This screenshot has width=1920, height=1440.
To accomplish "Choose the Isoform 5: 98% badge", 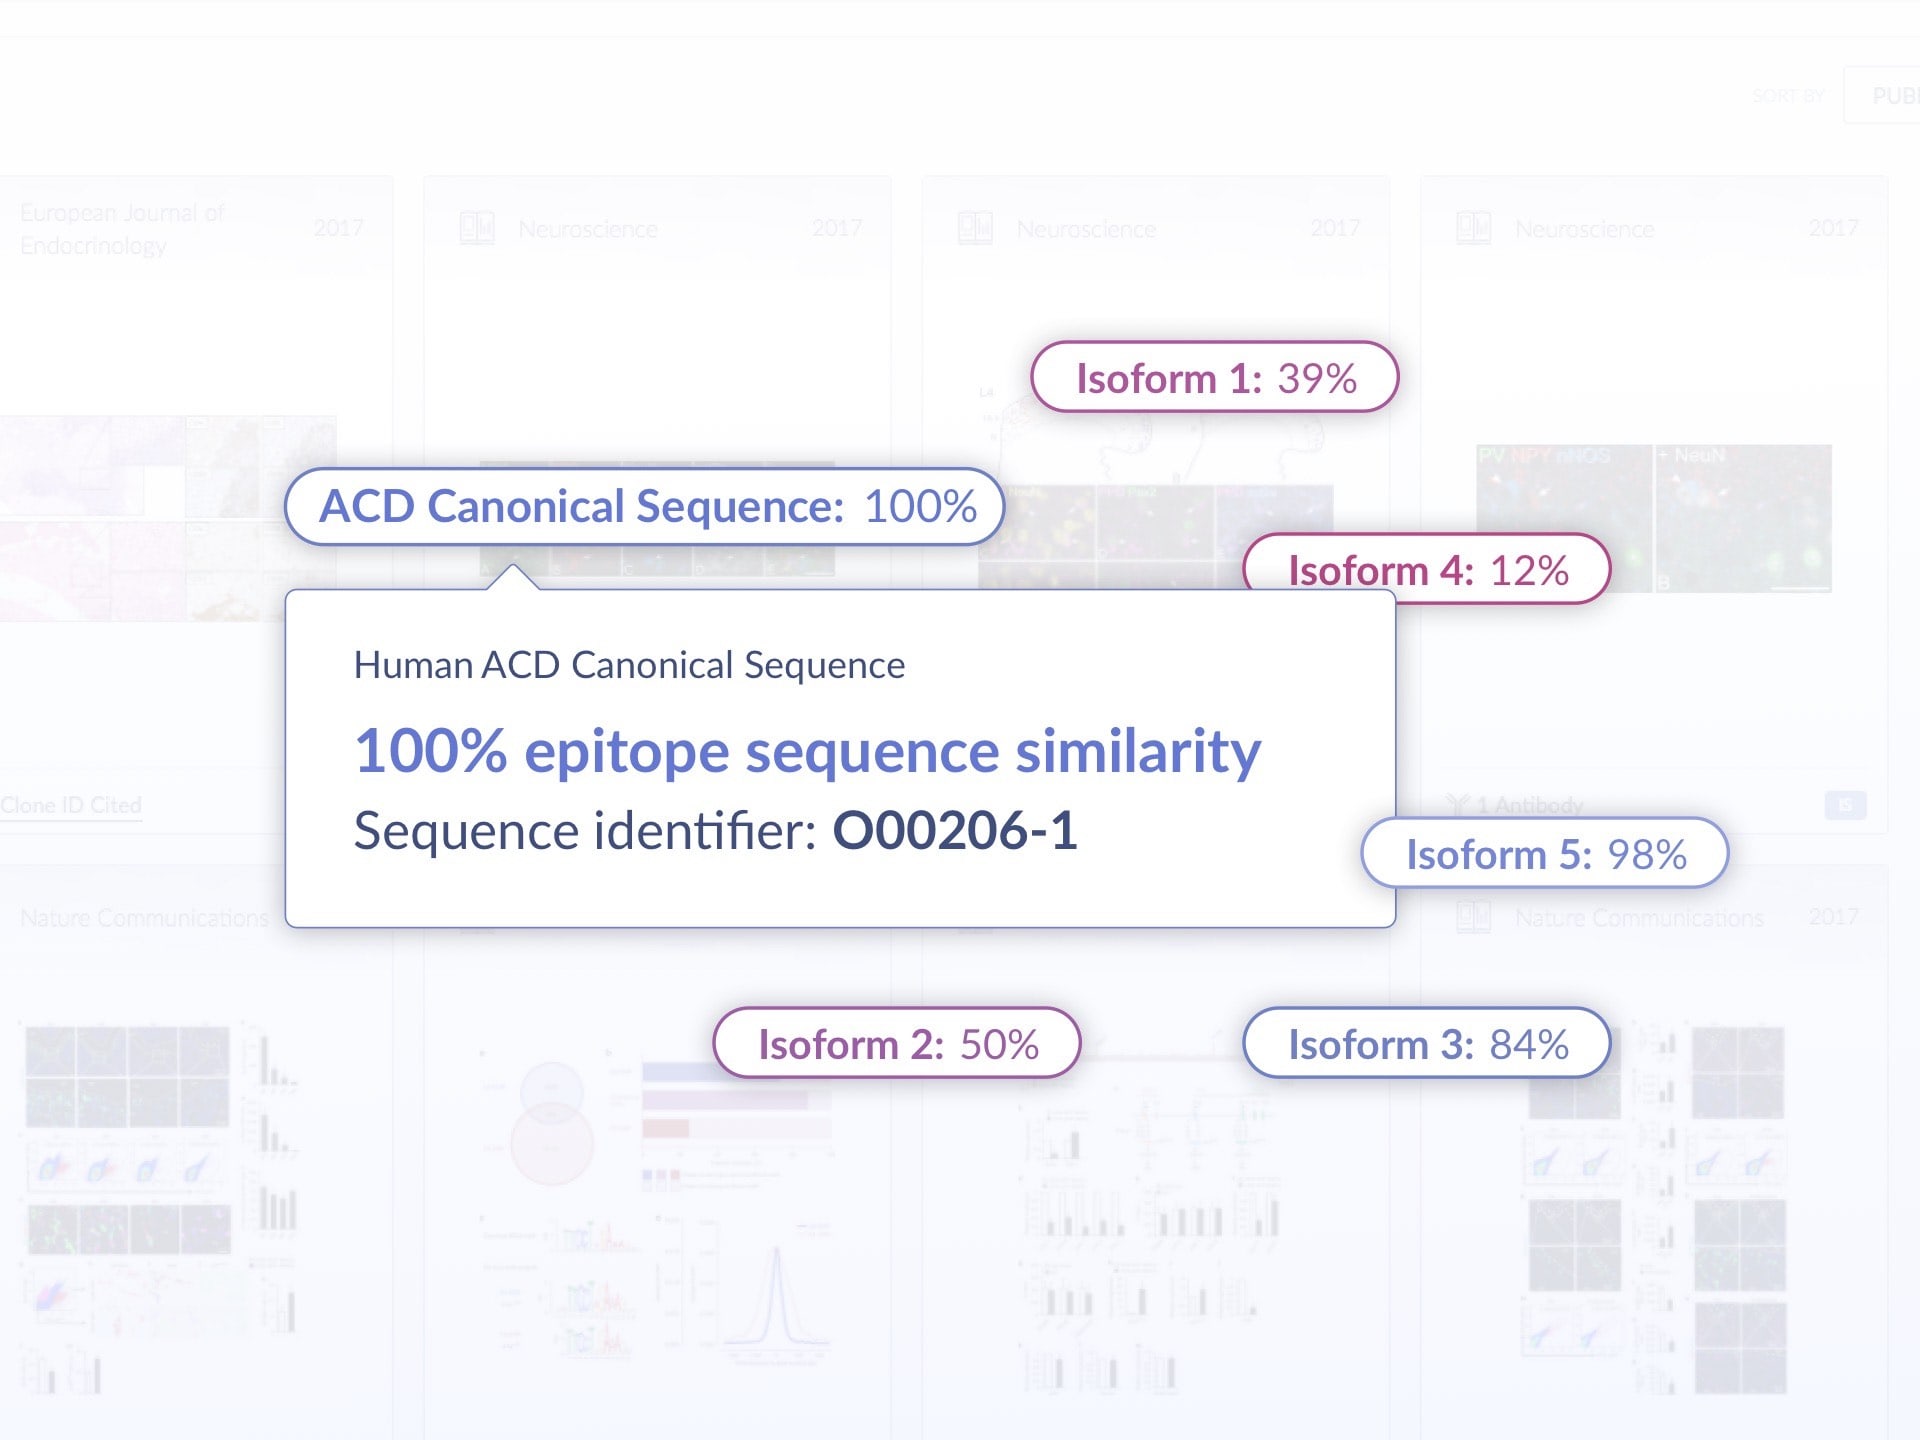I will pos(1545,853).
